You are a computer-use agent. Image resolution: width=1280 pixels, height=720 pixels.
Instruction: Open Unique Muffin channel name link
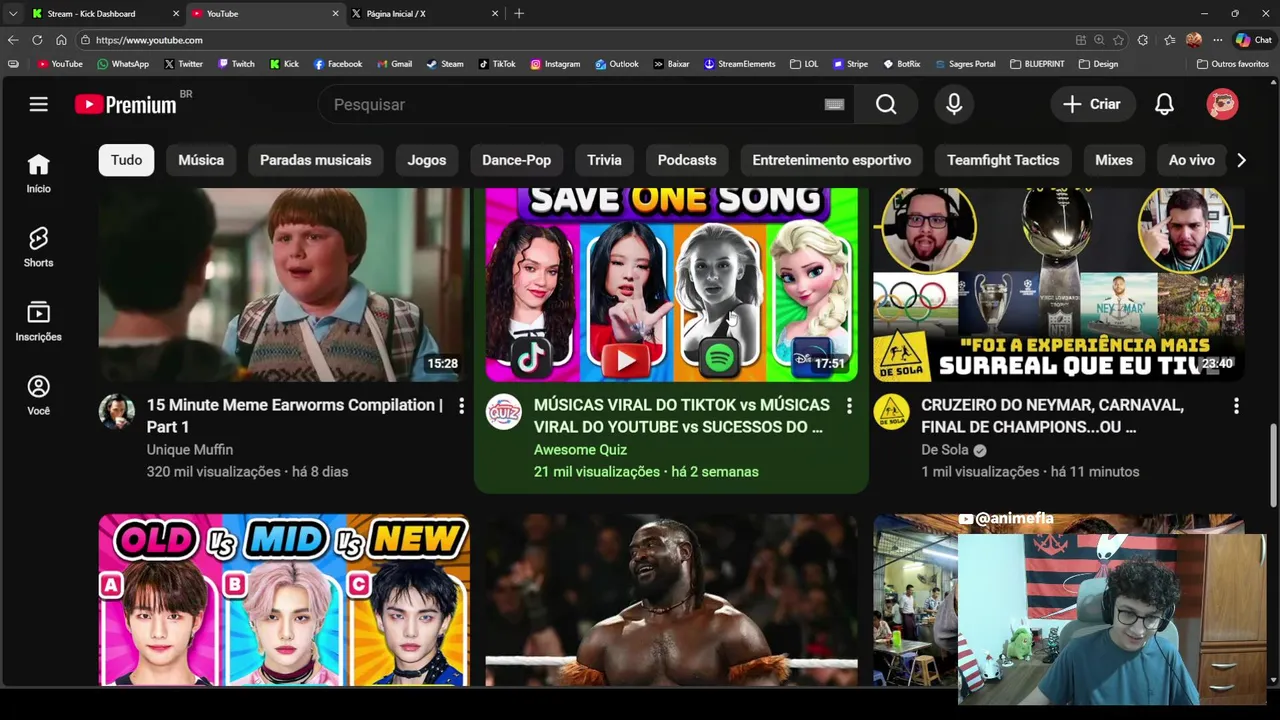(190, 450)
